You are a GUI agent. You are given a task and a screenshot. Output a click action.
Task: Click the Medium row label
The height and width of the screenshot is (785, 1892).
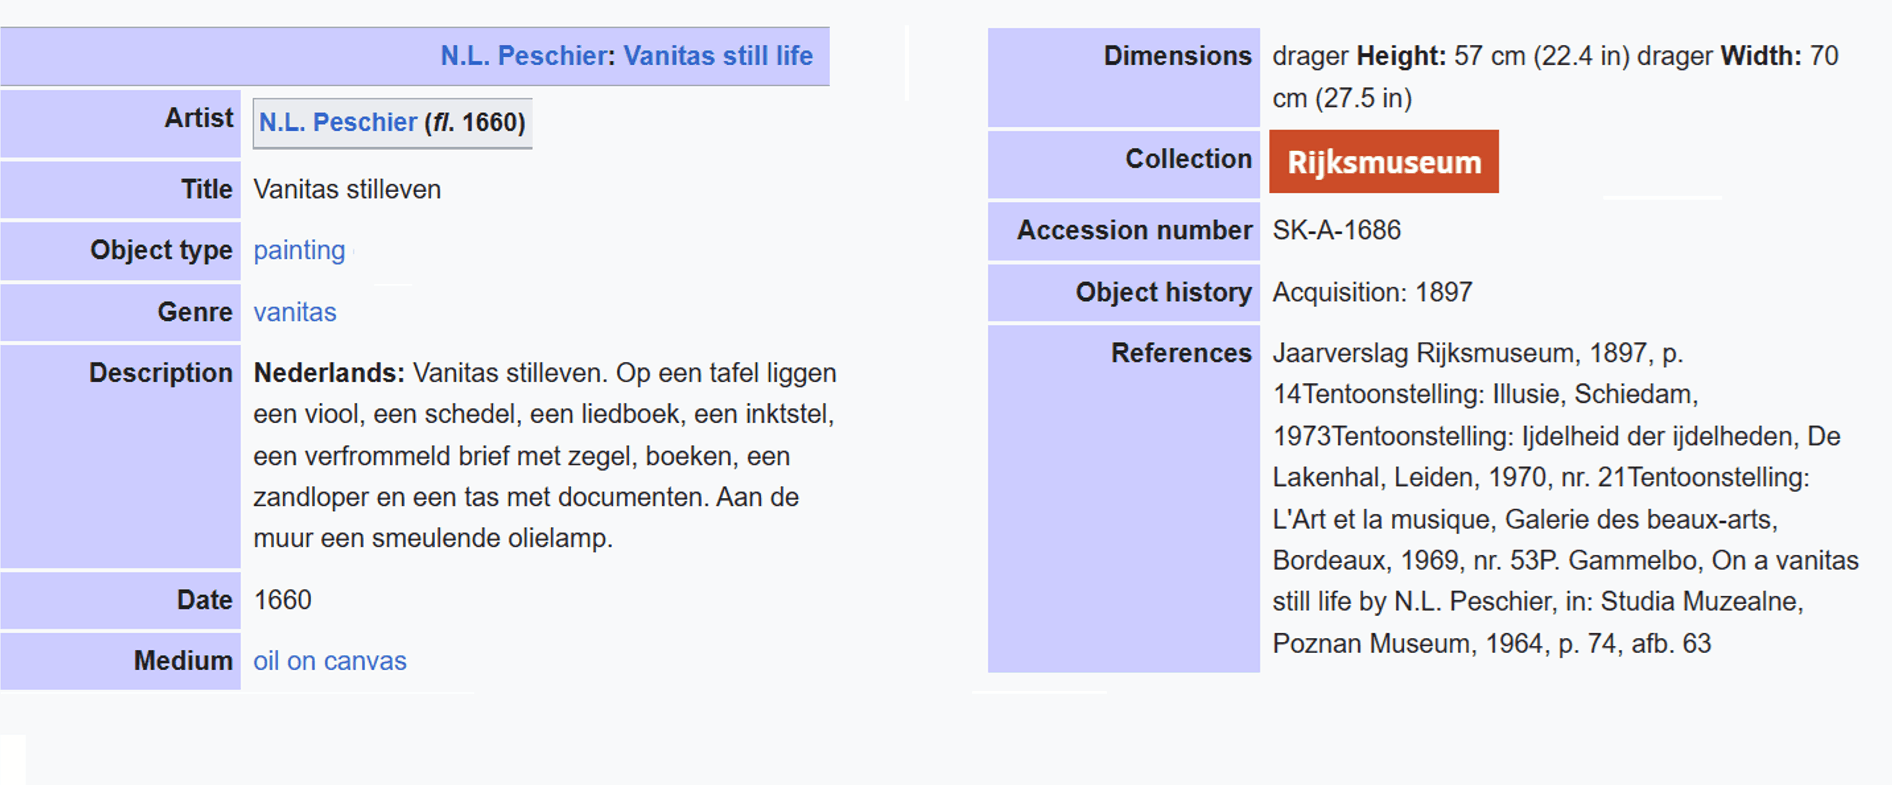183,661
